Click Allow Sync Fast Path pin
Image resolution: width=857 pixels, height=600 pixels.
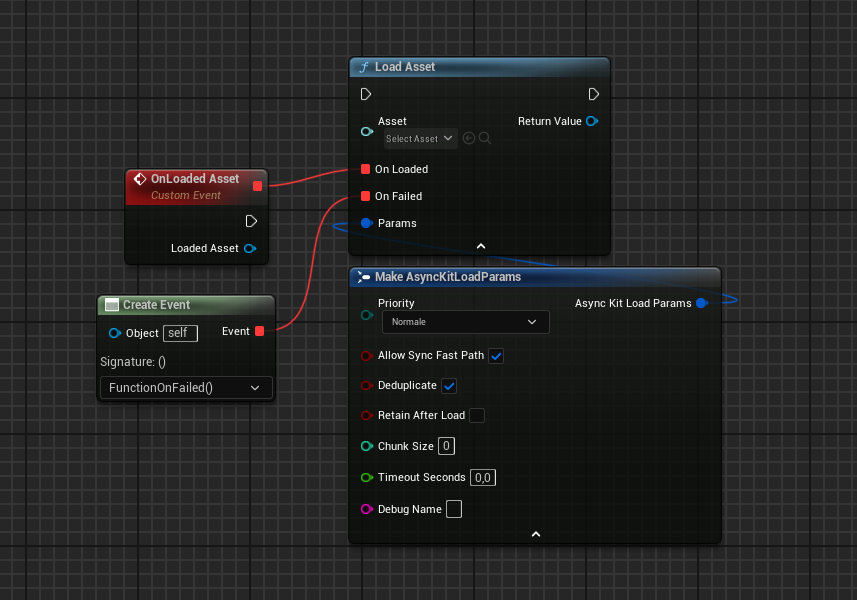[367, 356]
